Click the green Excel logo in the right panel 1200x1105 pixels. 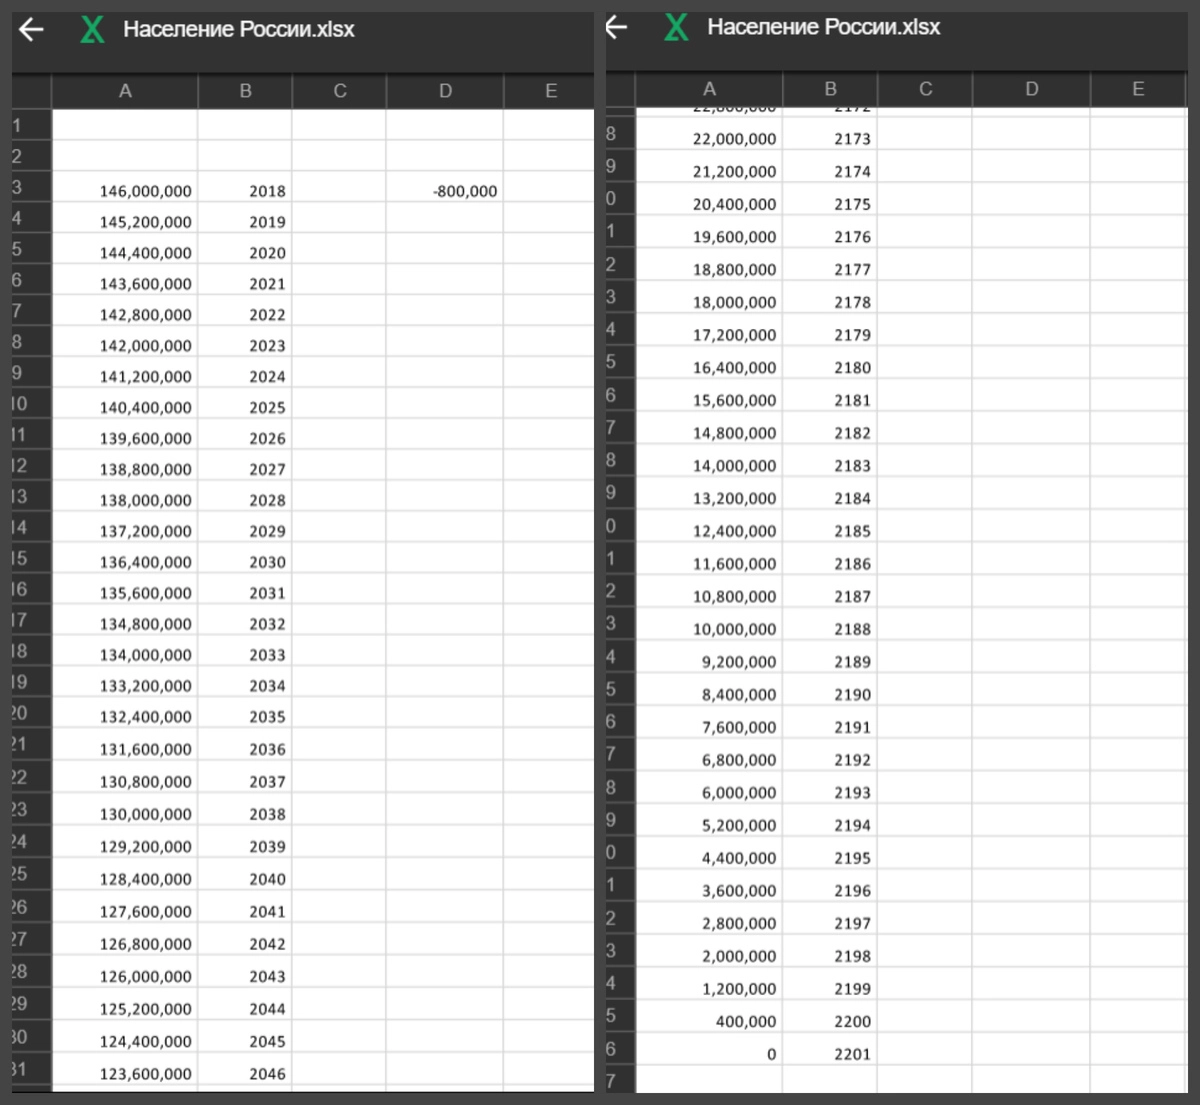coord(676,27)
